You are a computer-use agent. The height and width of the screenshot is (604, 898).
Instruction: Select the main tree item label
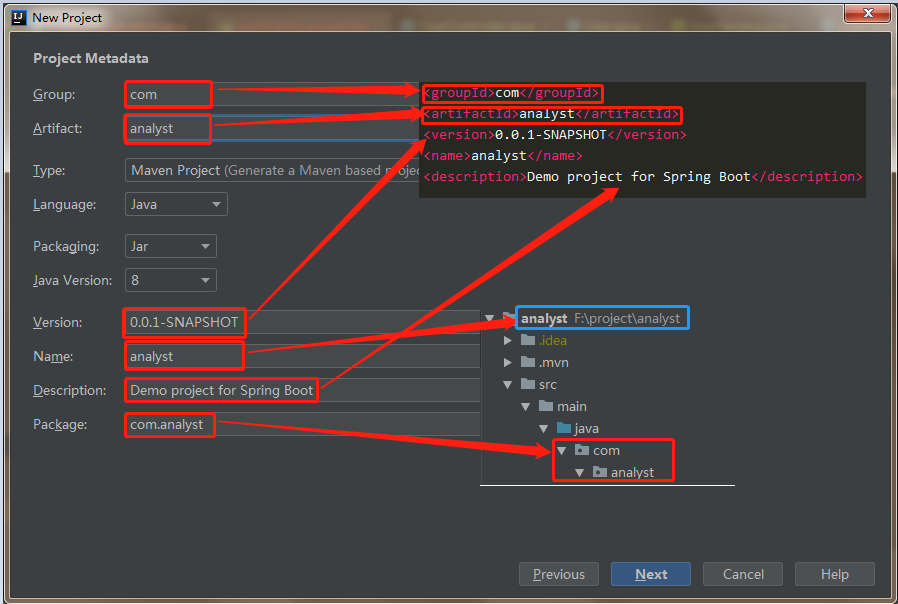click(x=572, y=406)
